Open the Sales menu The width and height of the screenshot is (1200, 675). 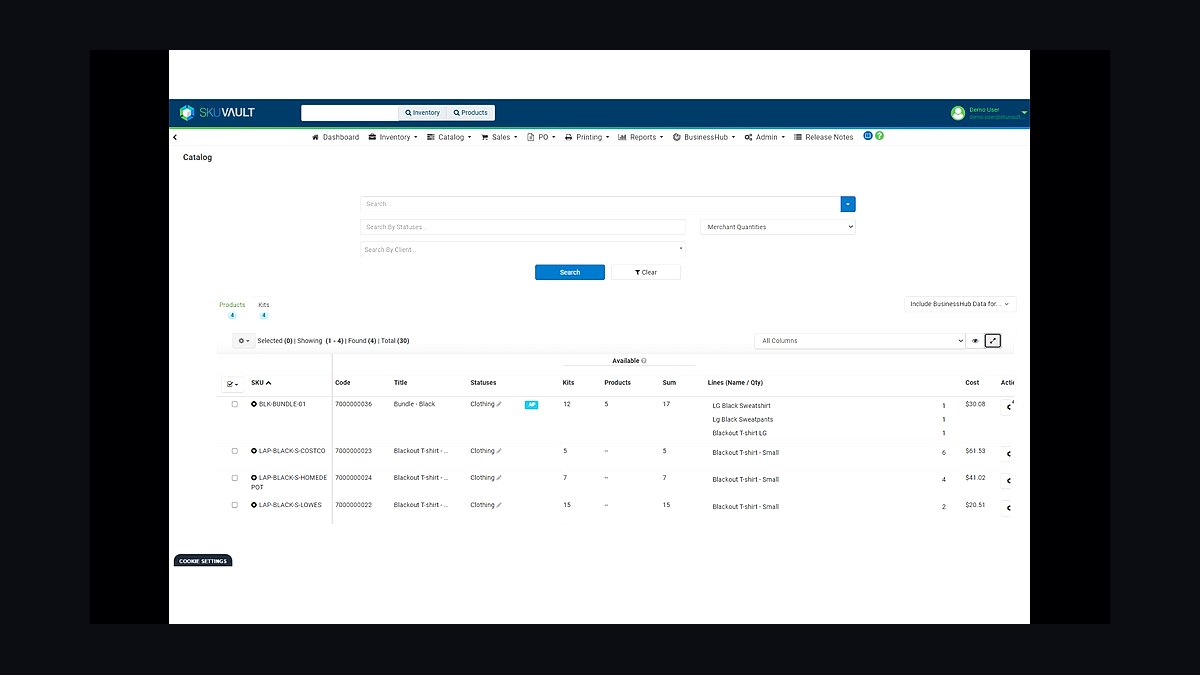coord(499,137)
